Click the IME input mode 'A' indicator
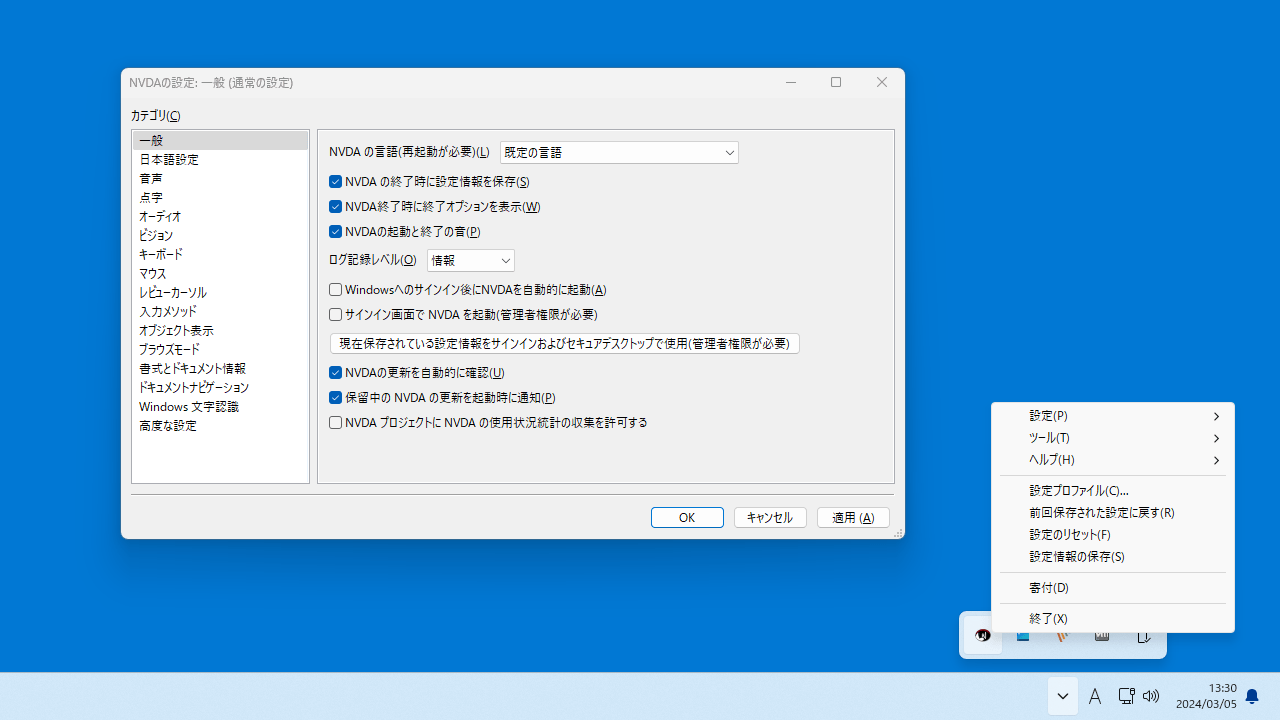Image resolution: width=1280 pixels, height=720 pixels. pos(1095,696)
